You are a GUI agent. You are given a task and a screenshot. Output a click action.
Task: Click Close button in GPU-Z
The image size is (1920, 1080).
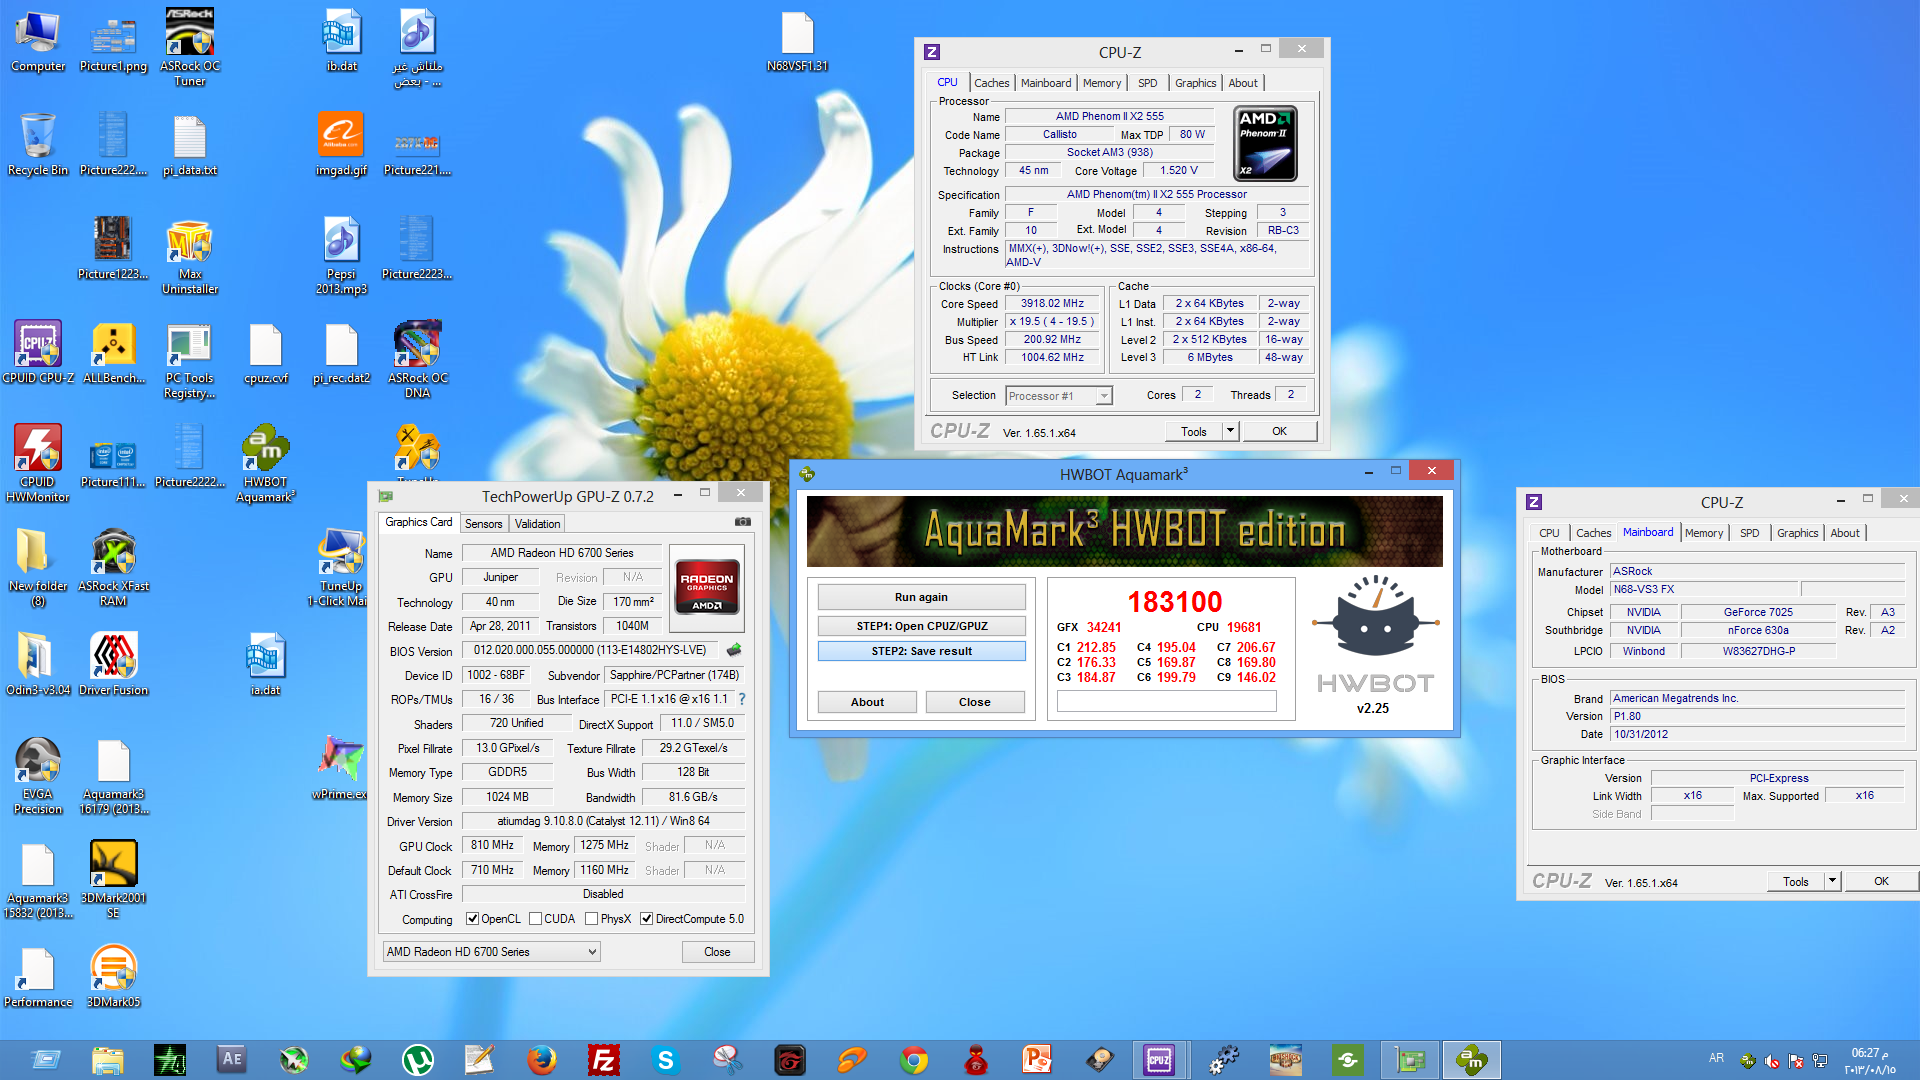[x=717, y=952]
